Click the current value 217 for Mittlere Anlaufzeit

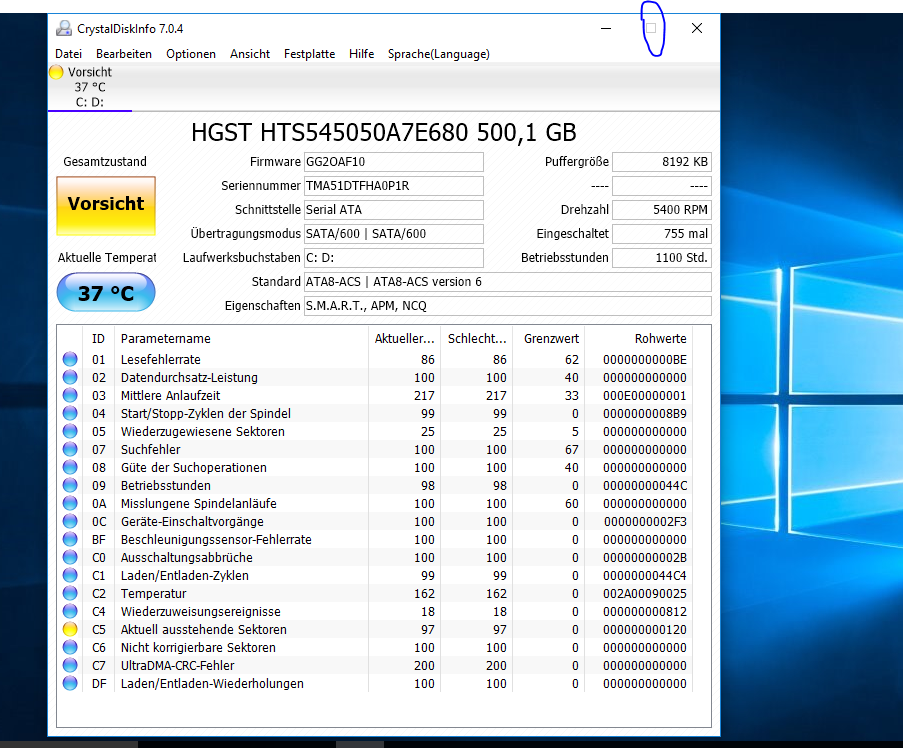click(424, 395)
